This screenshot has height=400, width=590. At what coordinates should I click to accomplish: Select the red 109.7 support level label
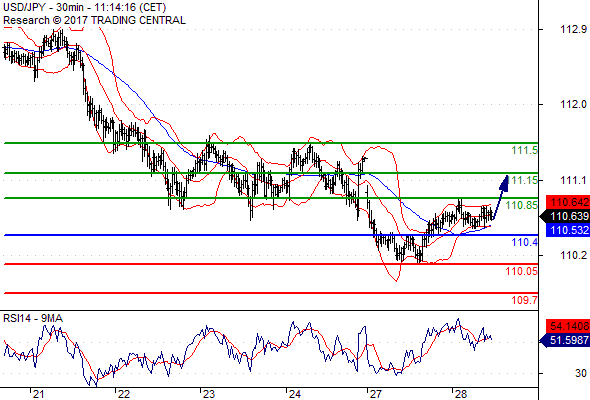pos(525,300)
